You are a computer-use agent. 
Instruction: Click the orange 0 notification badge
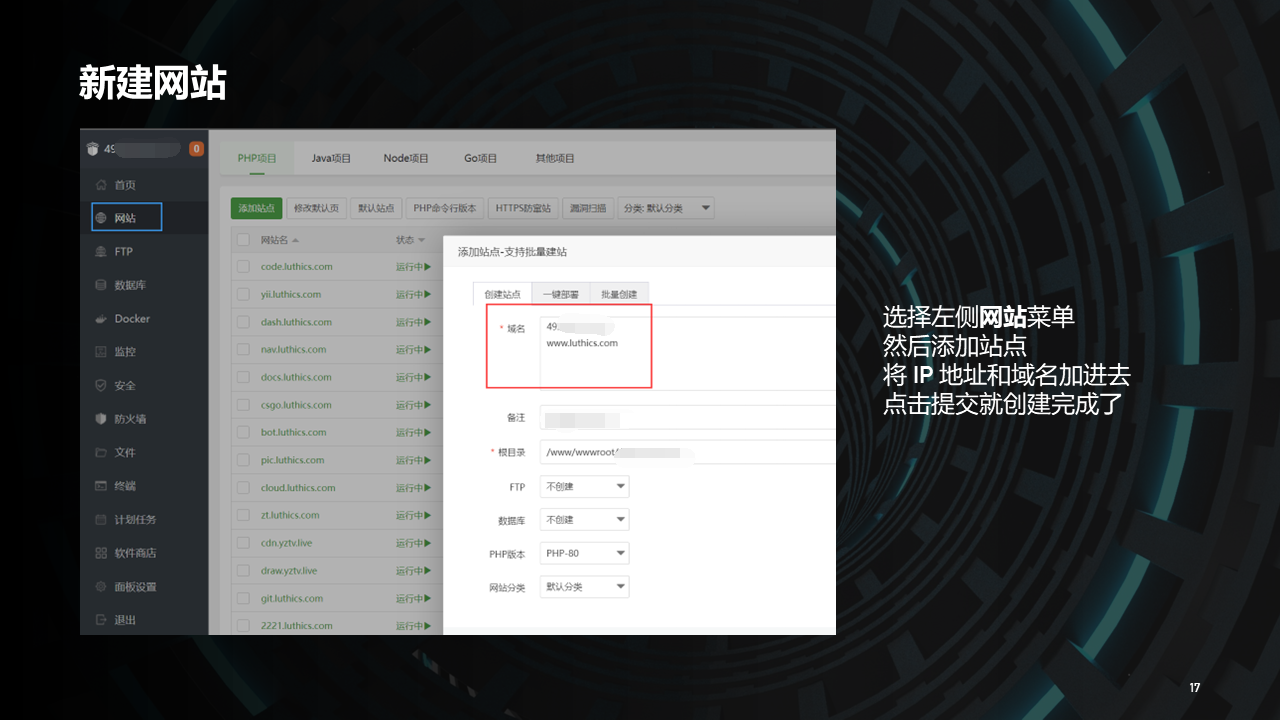(196, 149)
